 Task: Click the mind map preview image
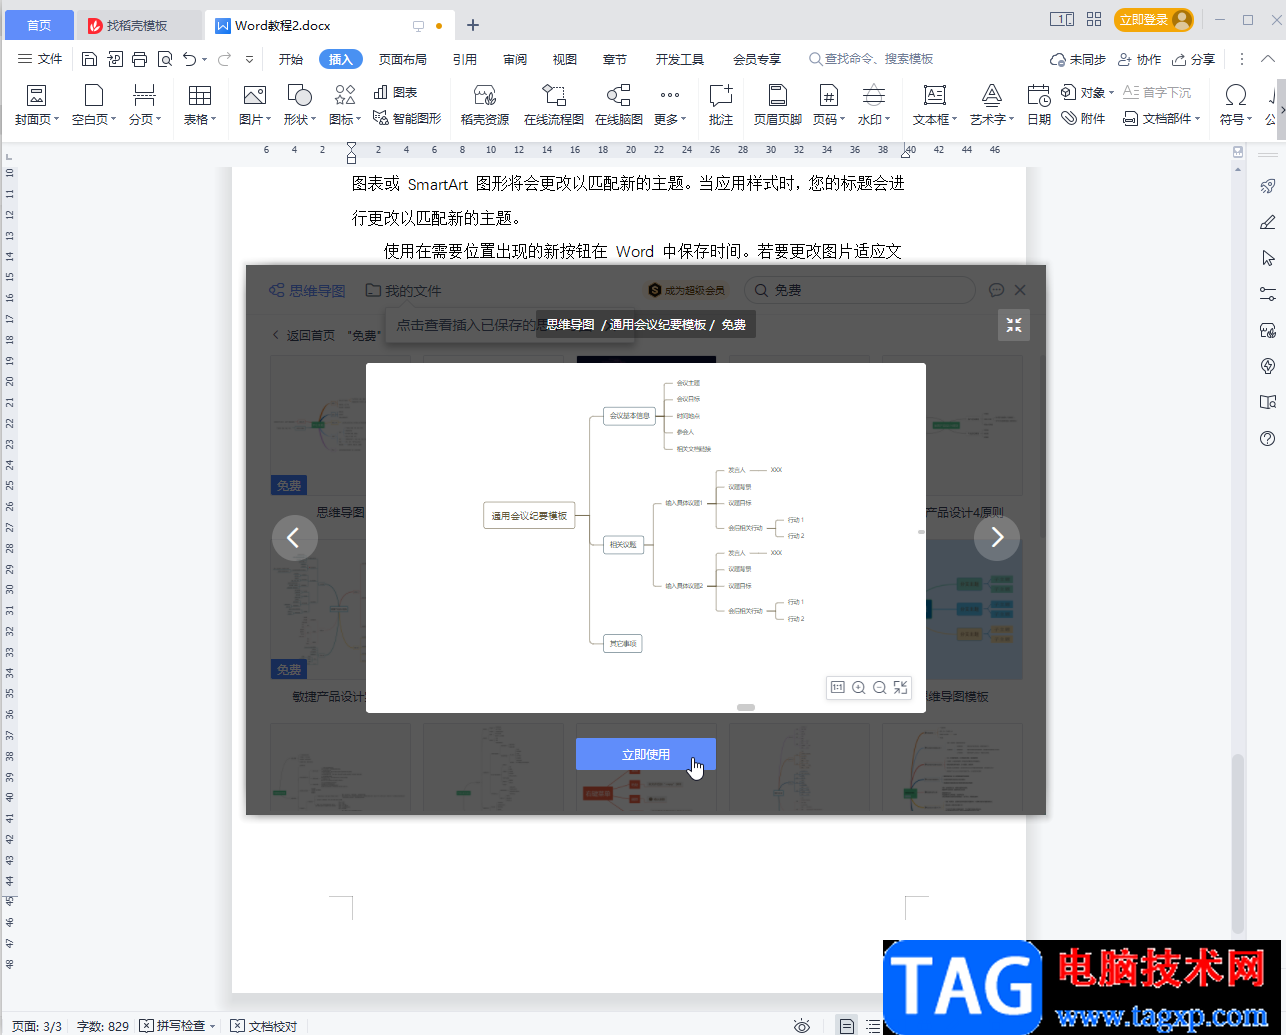pos(646,538)
